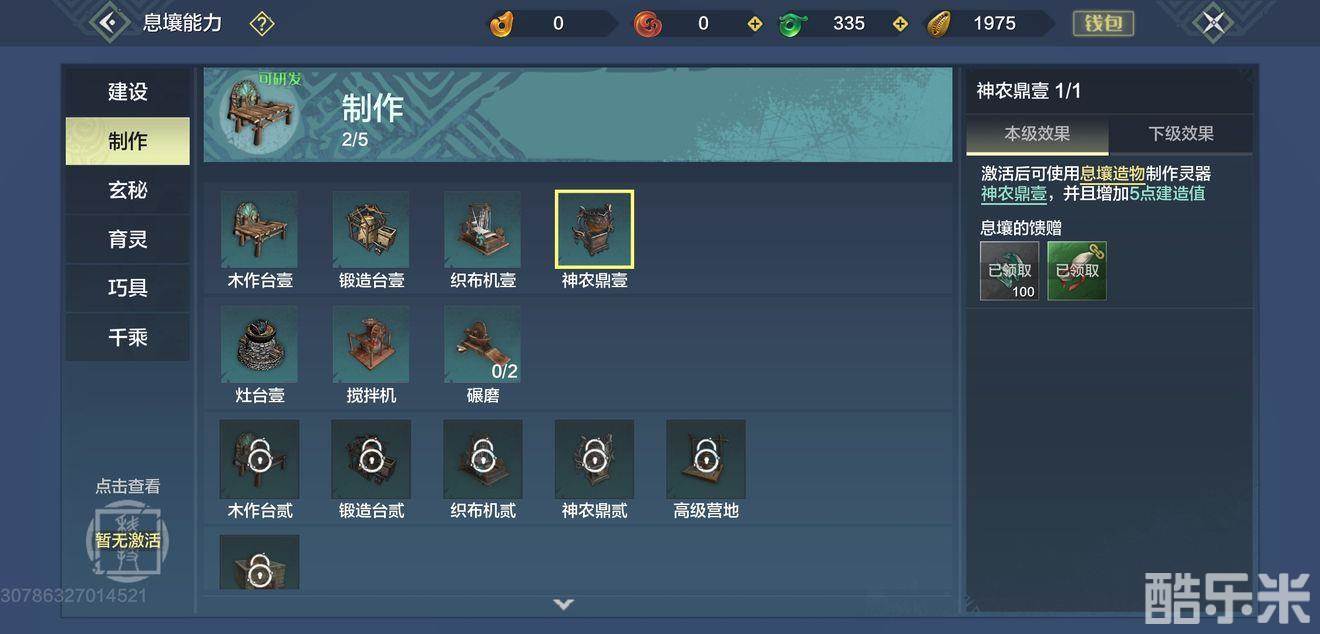Open the 神农鼎壹 link in description
Viewport: 1320px width, 634px height.
(x=1014, y=194)
